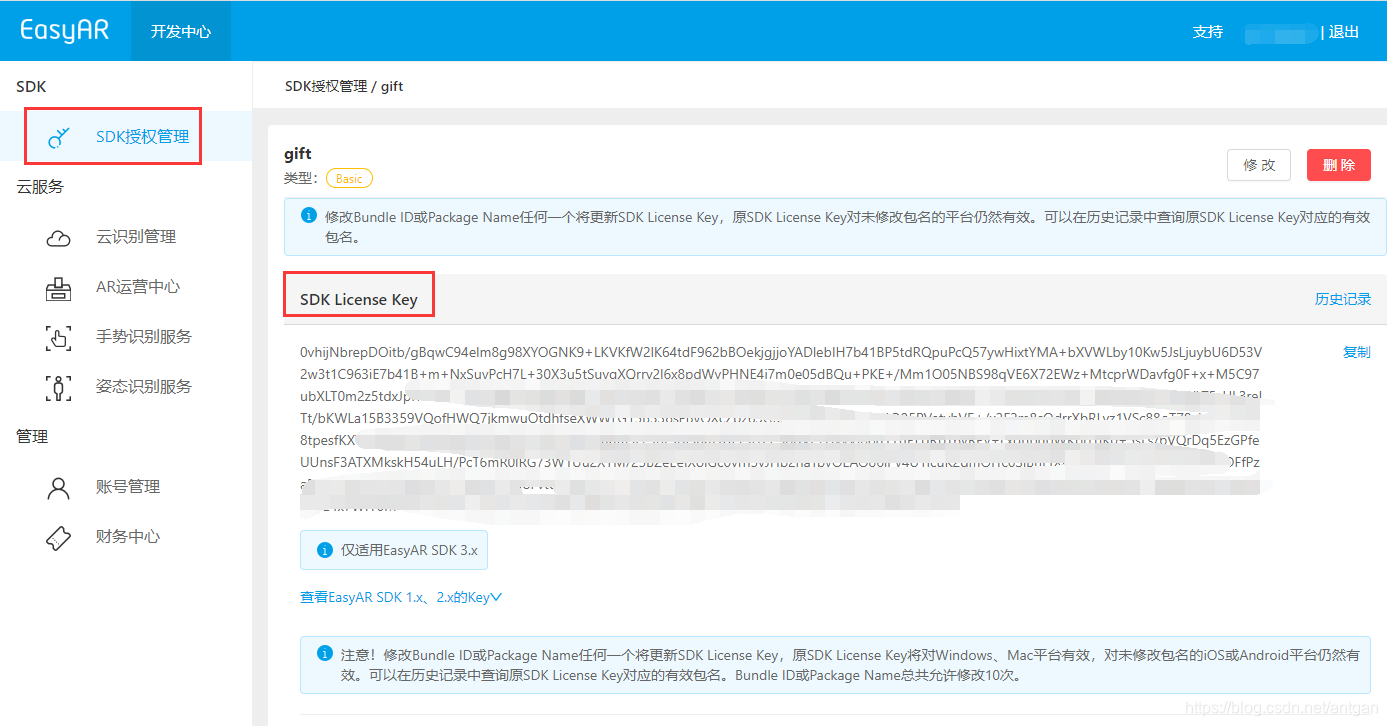Click the hand gesture recognition icon
The height and width of the screenshot is (726, 1387).
click(x=59, y=337)
